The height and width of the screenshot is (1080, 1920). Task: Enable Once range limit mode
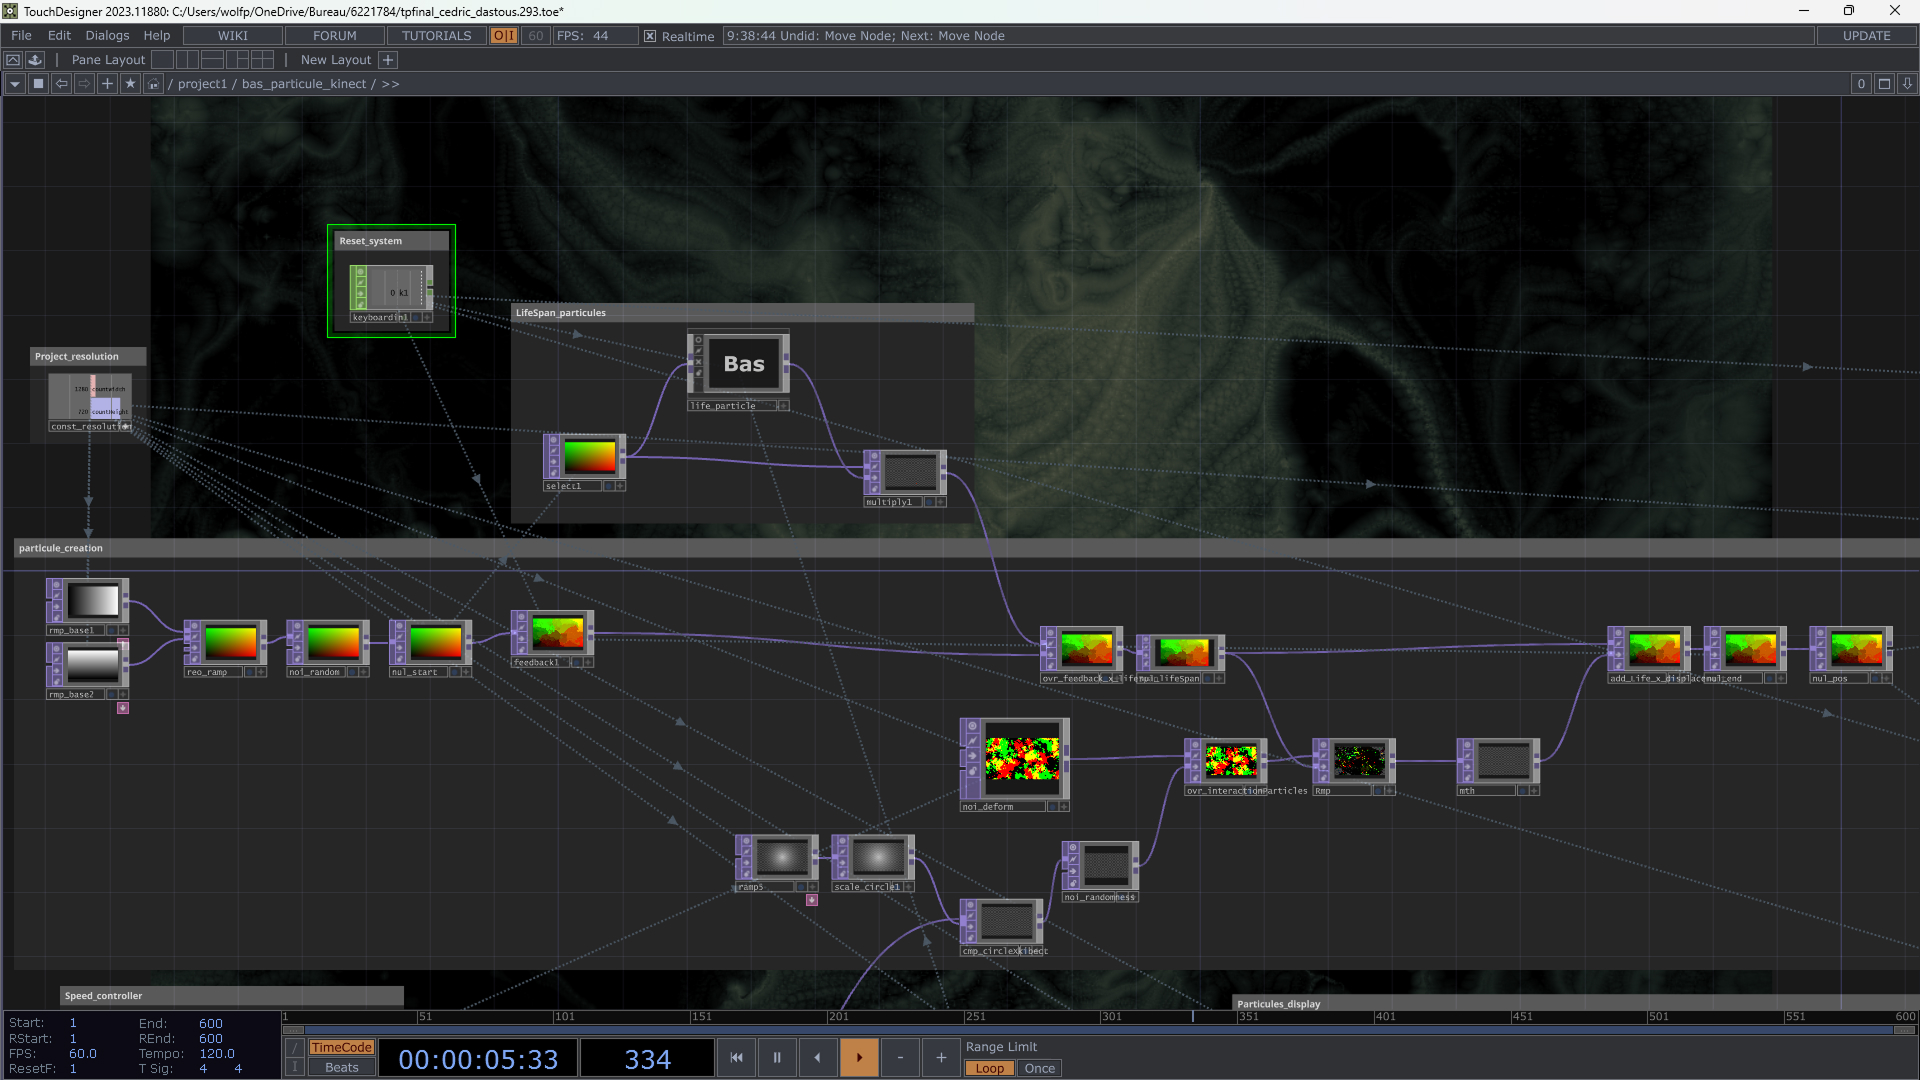pyautogui.click(x=1039, y=1068)
